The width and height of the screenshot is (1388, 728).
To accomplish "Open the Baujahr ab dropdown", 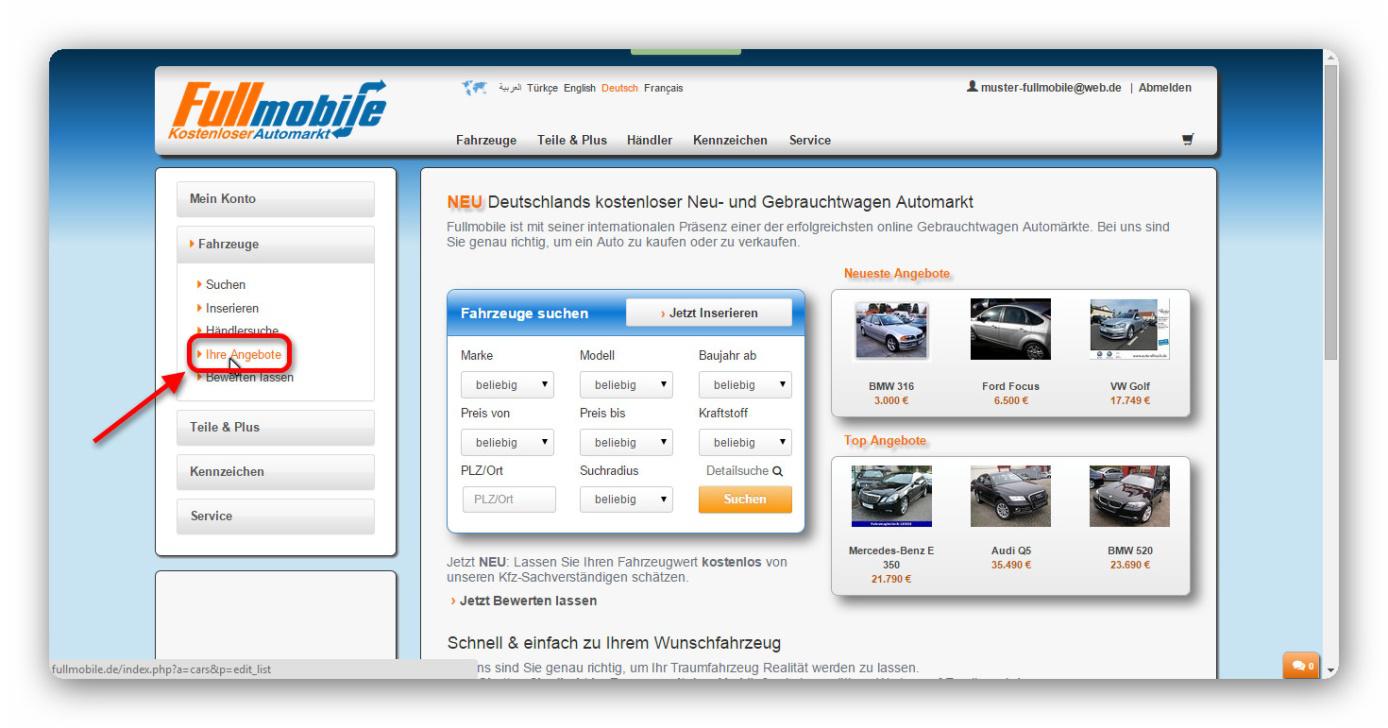I will point(745,384).
